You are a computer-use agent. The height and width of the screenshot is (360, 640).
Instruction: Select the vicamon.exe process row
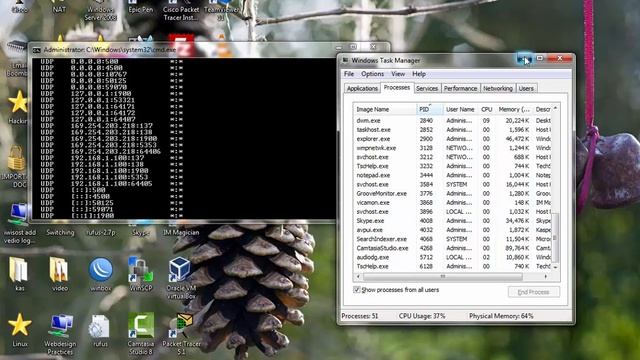pos(452,203)
